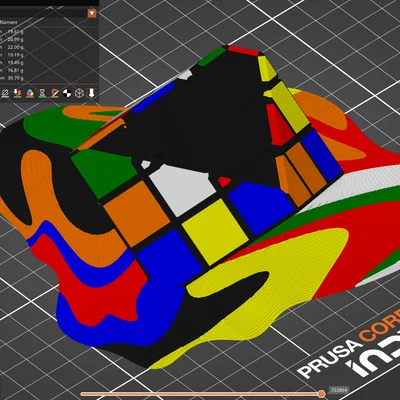Toggle pause prints hourglass icon
Screen dimensions: 400x400
coord(42,93)
